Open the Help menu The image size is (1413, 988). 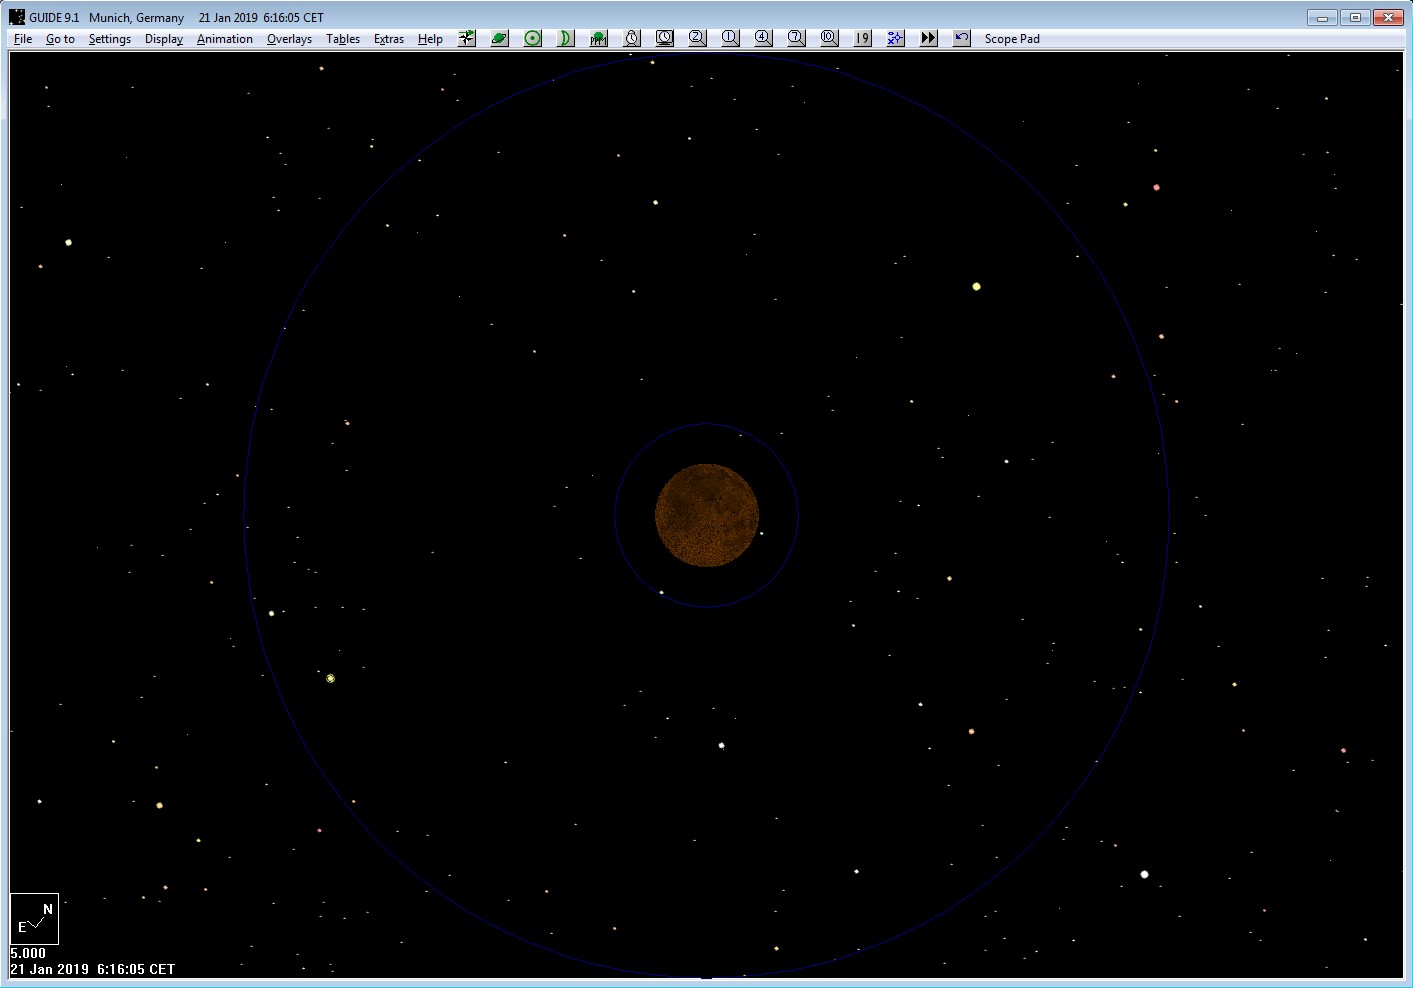tap(430, 39)
